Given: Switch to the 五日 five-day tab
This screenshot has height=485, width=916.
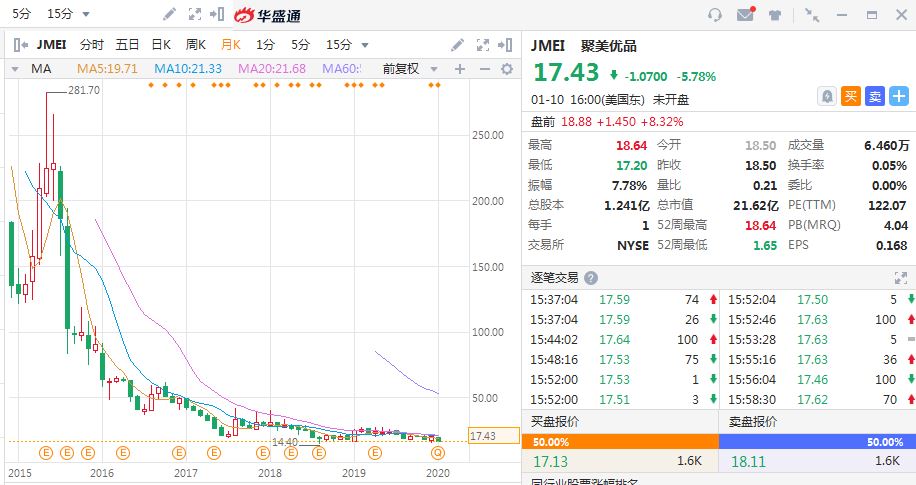Looking at the screenshot, I should tap(127, 45).
